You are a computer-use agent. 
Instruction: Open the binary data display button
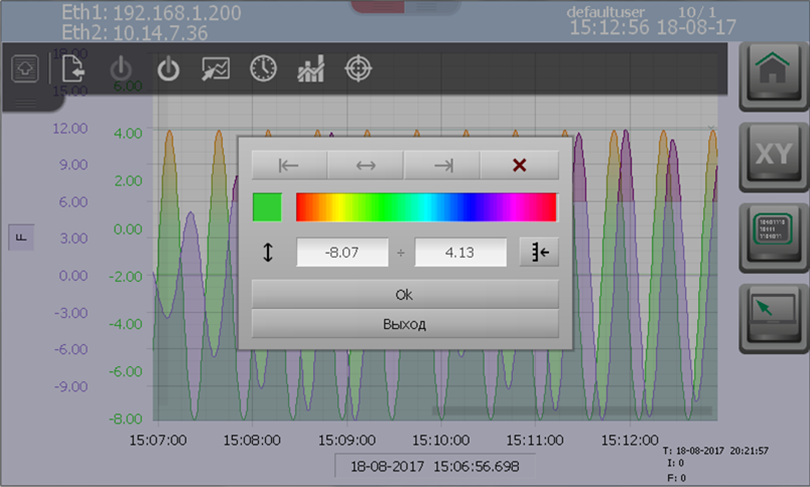point(773,237)
